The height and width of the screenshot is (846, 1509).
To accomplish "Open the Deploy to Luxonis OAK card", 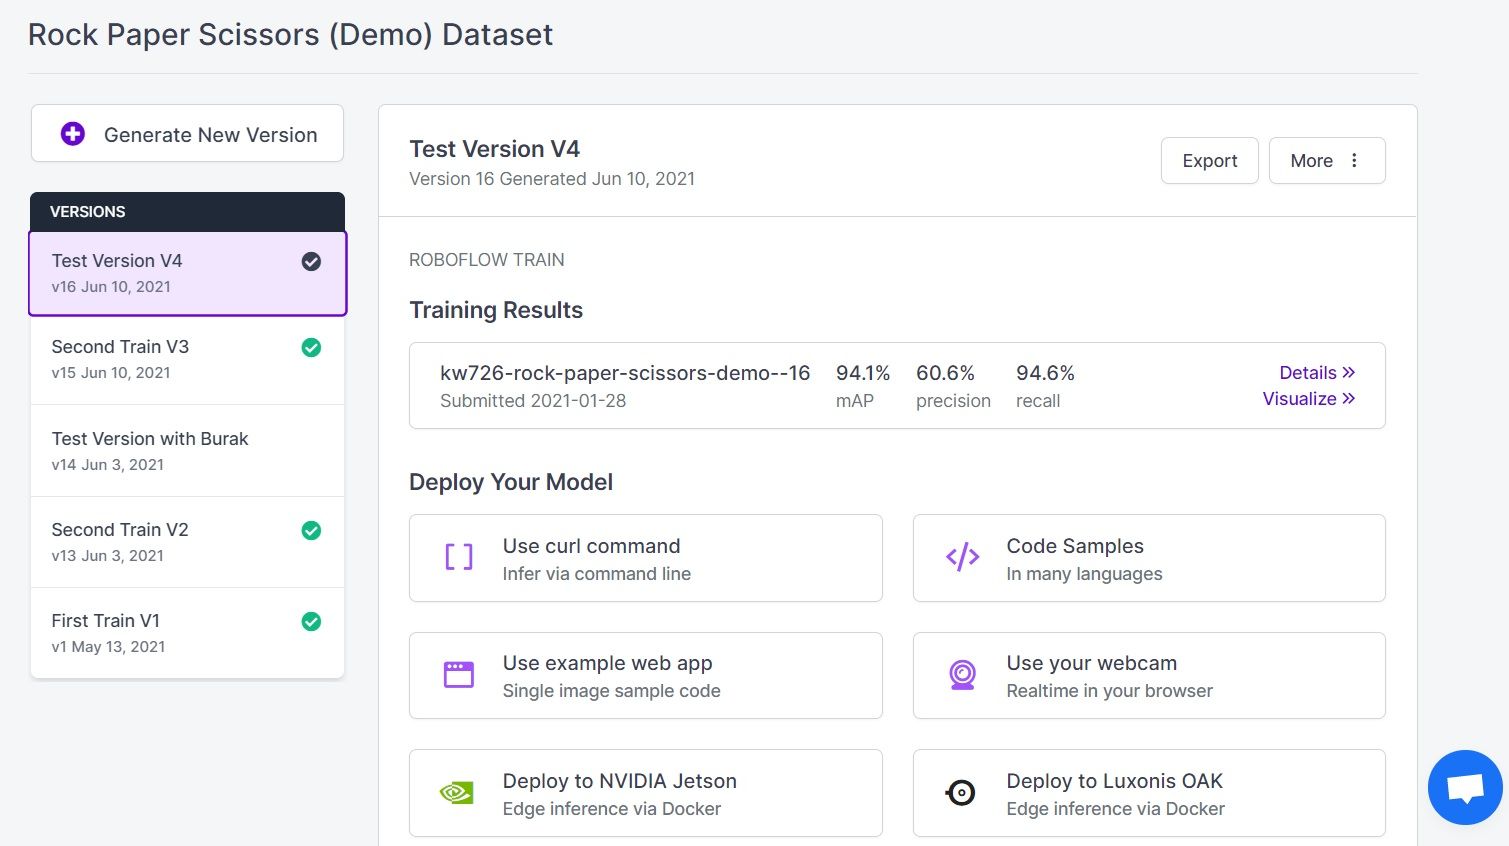I will click(1149, 793).
